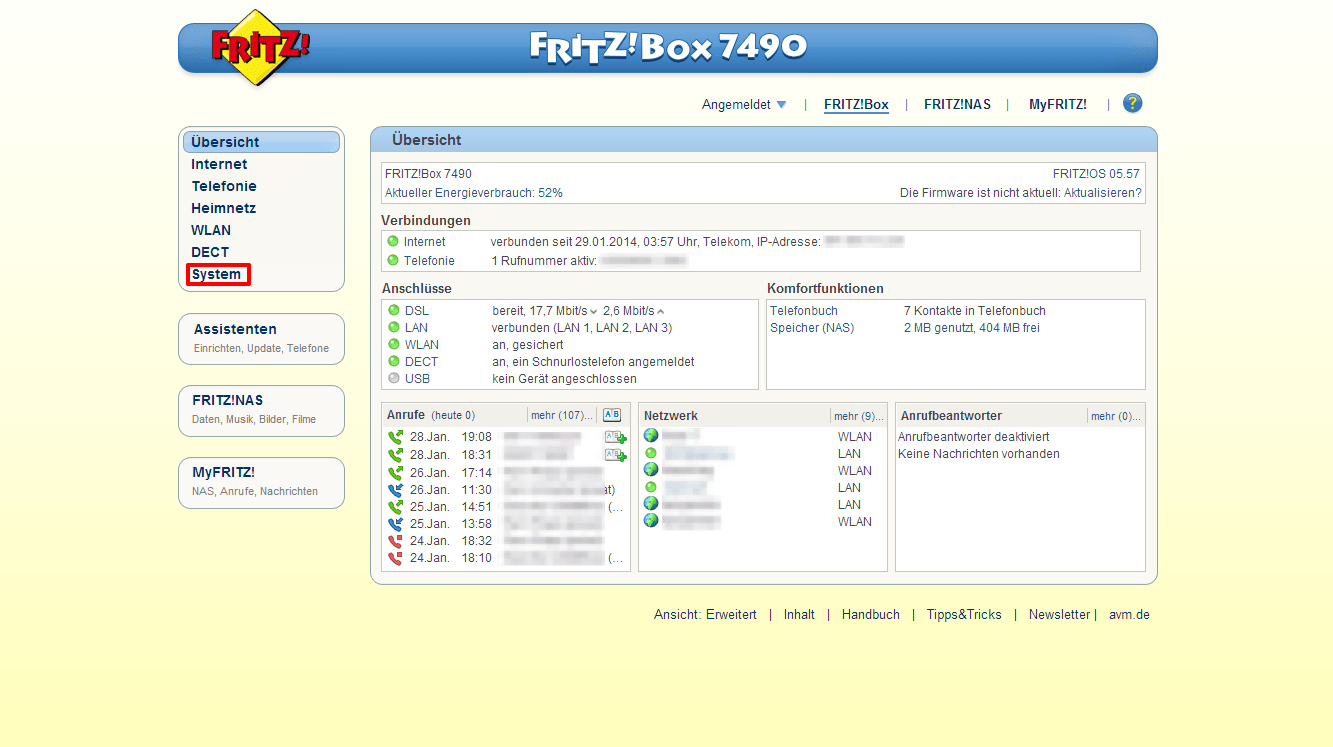Click globe icon of last Netzwerk device
Screen dimensions: 1333x747
[x=651, y=520]
